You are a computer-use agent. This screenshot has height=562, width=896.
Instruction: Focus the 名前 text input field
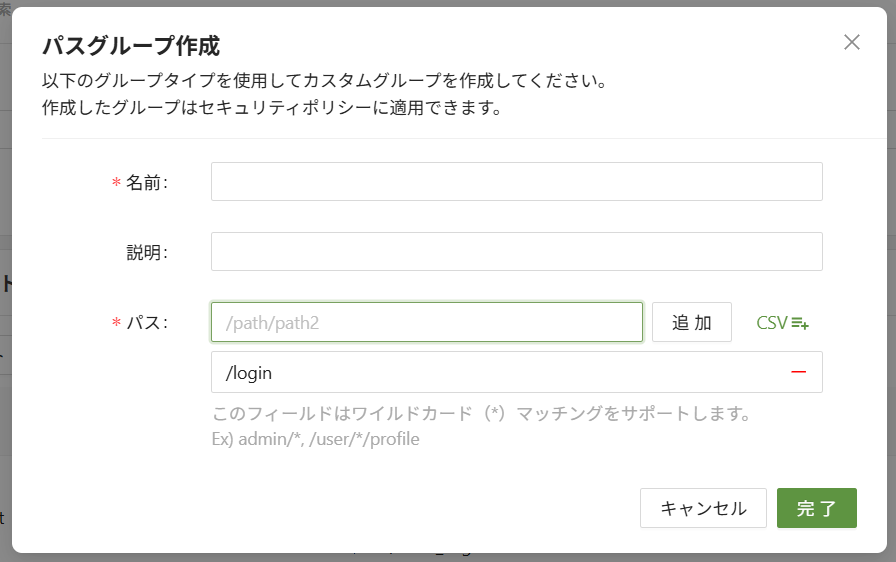point(516,182)
